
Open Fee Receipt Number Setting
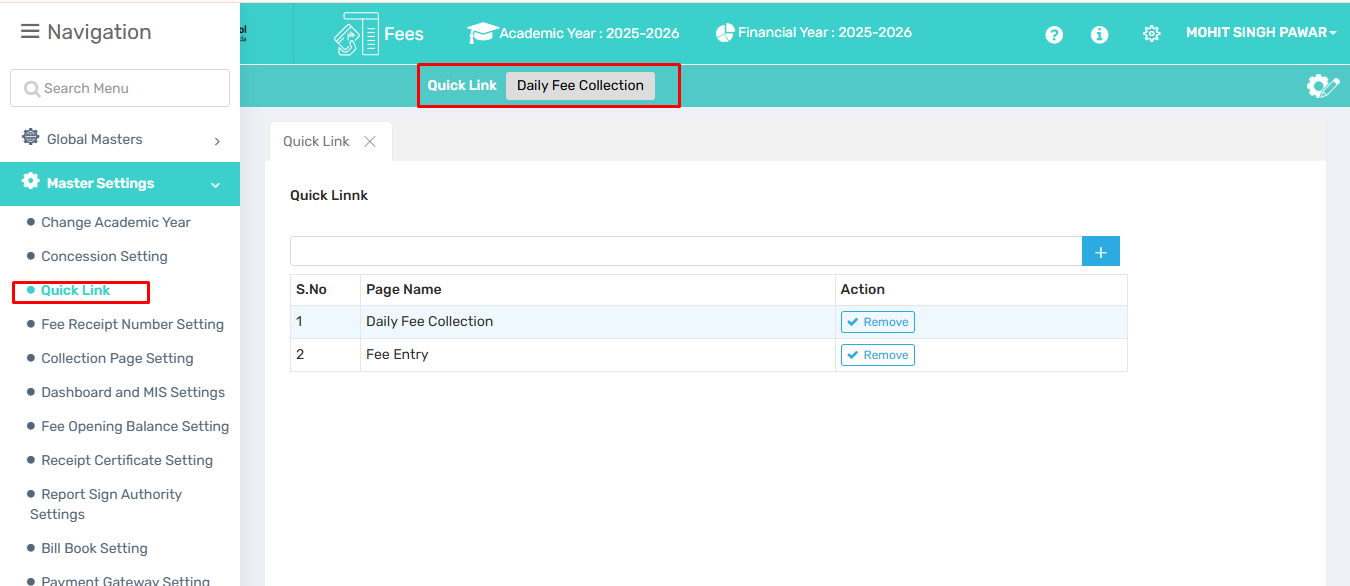coord(132,324)
